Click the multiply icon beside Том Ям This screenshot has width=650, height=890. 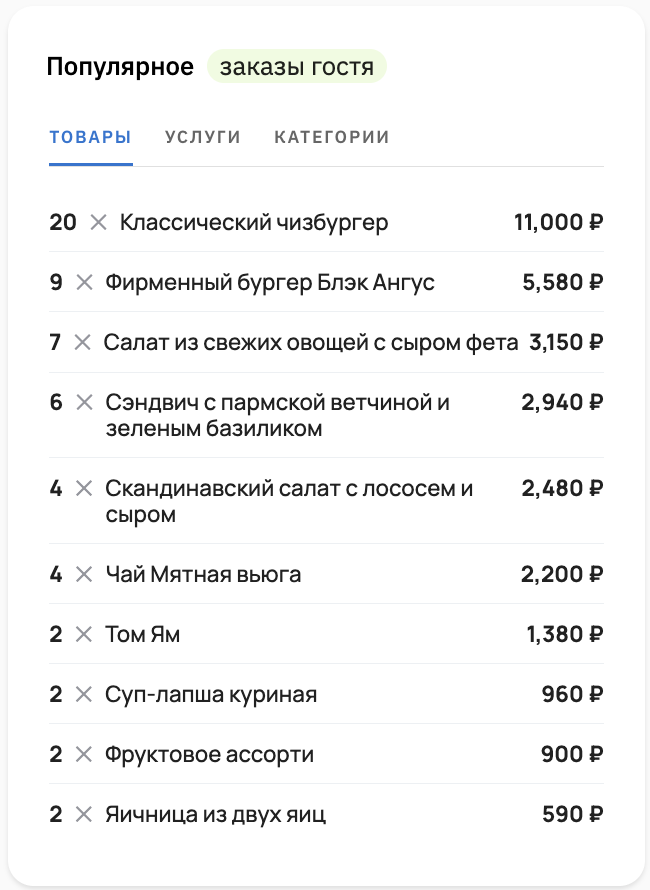84,634
